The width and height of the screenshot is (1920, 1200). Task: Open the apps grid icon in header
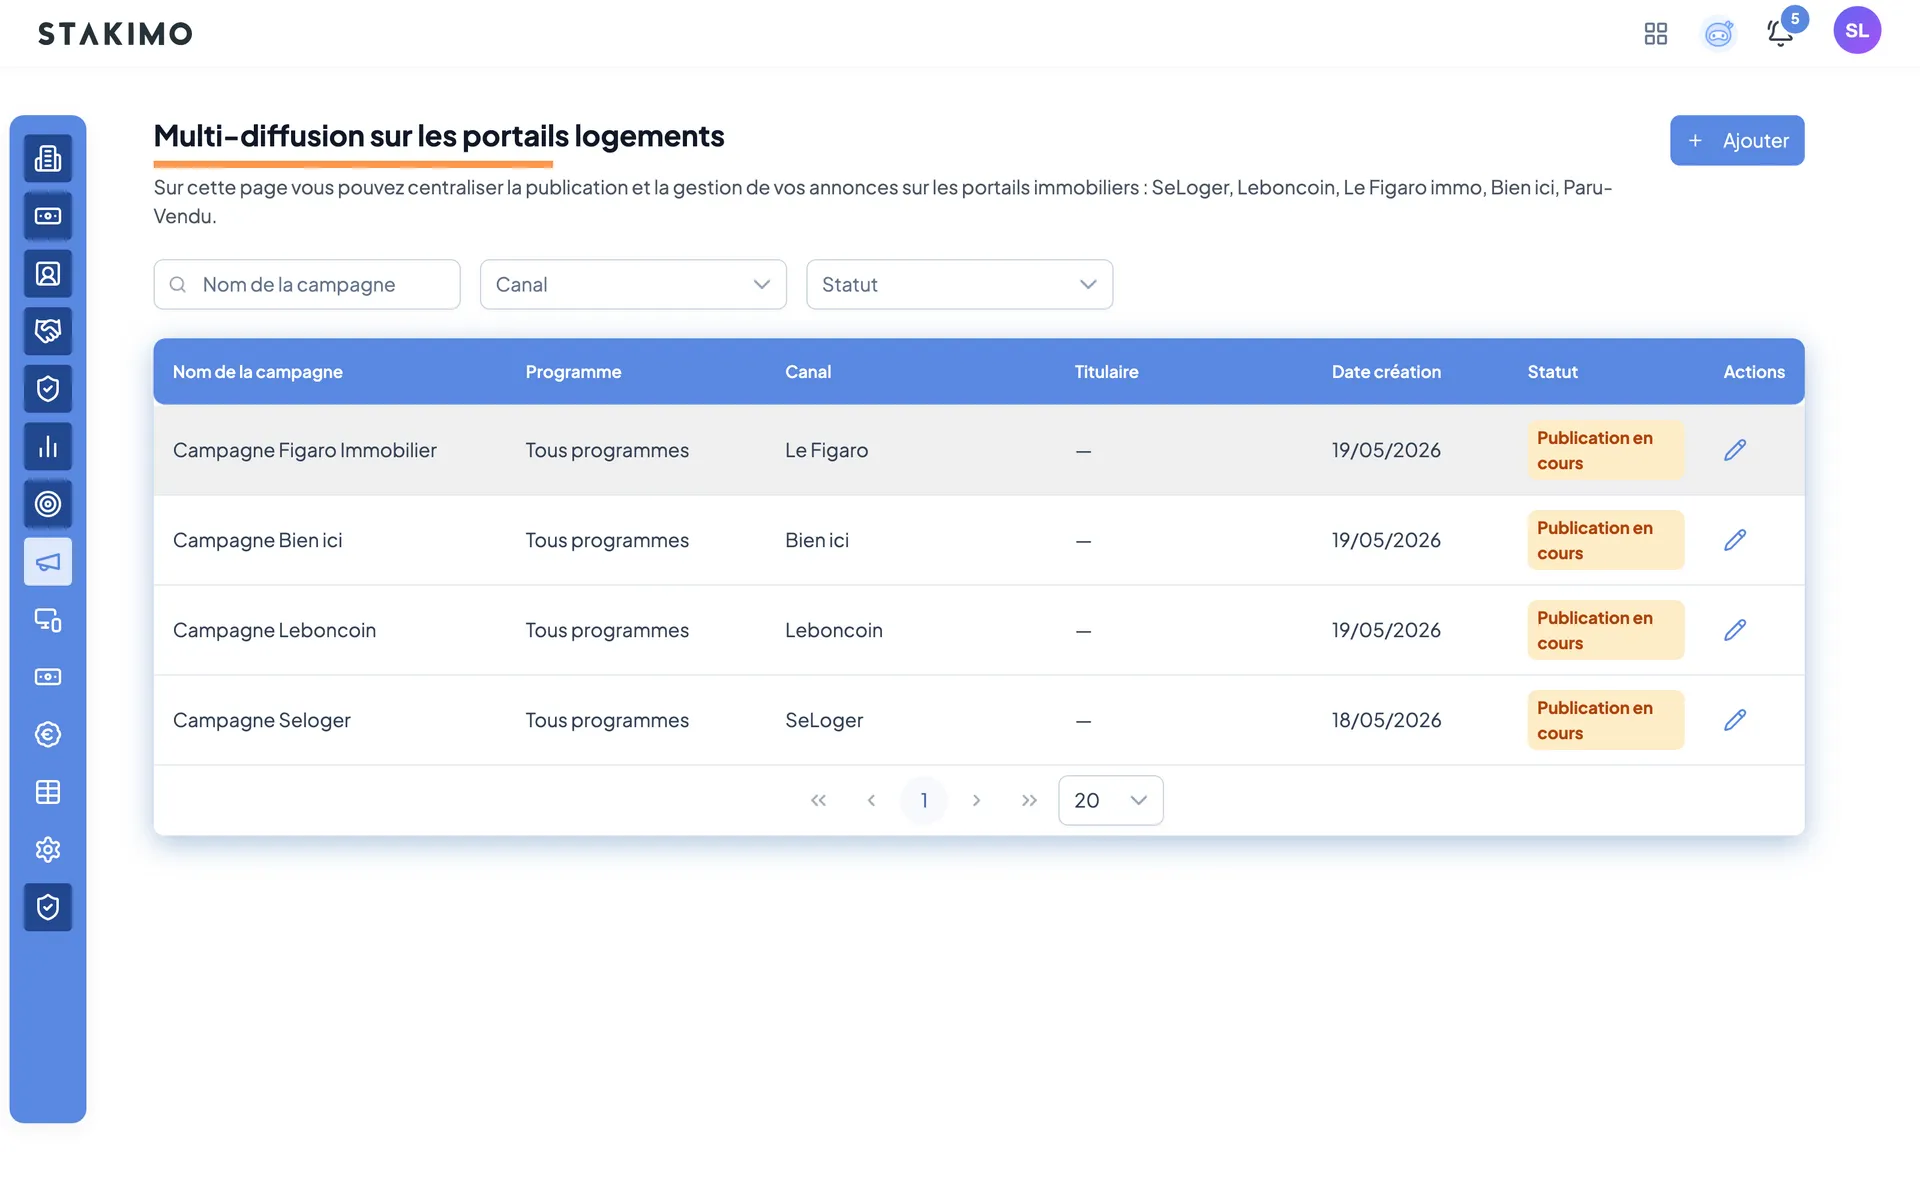click(1656, 34)
